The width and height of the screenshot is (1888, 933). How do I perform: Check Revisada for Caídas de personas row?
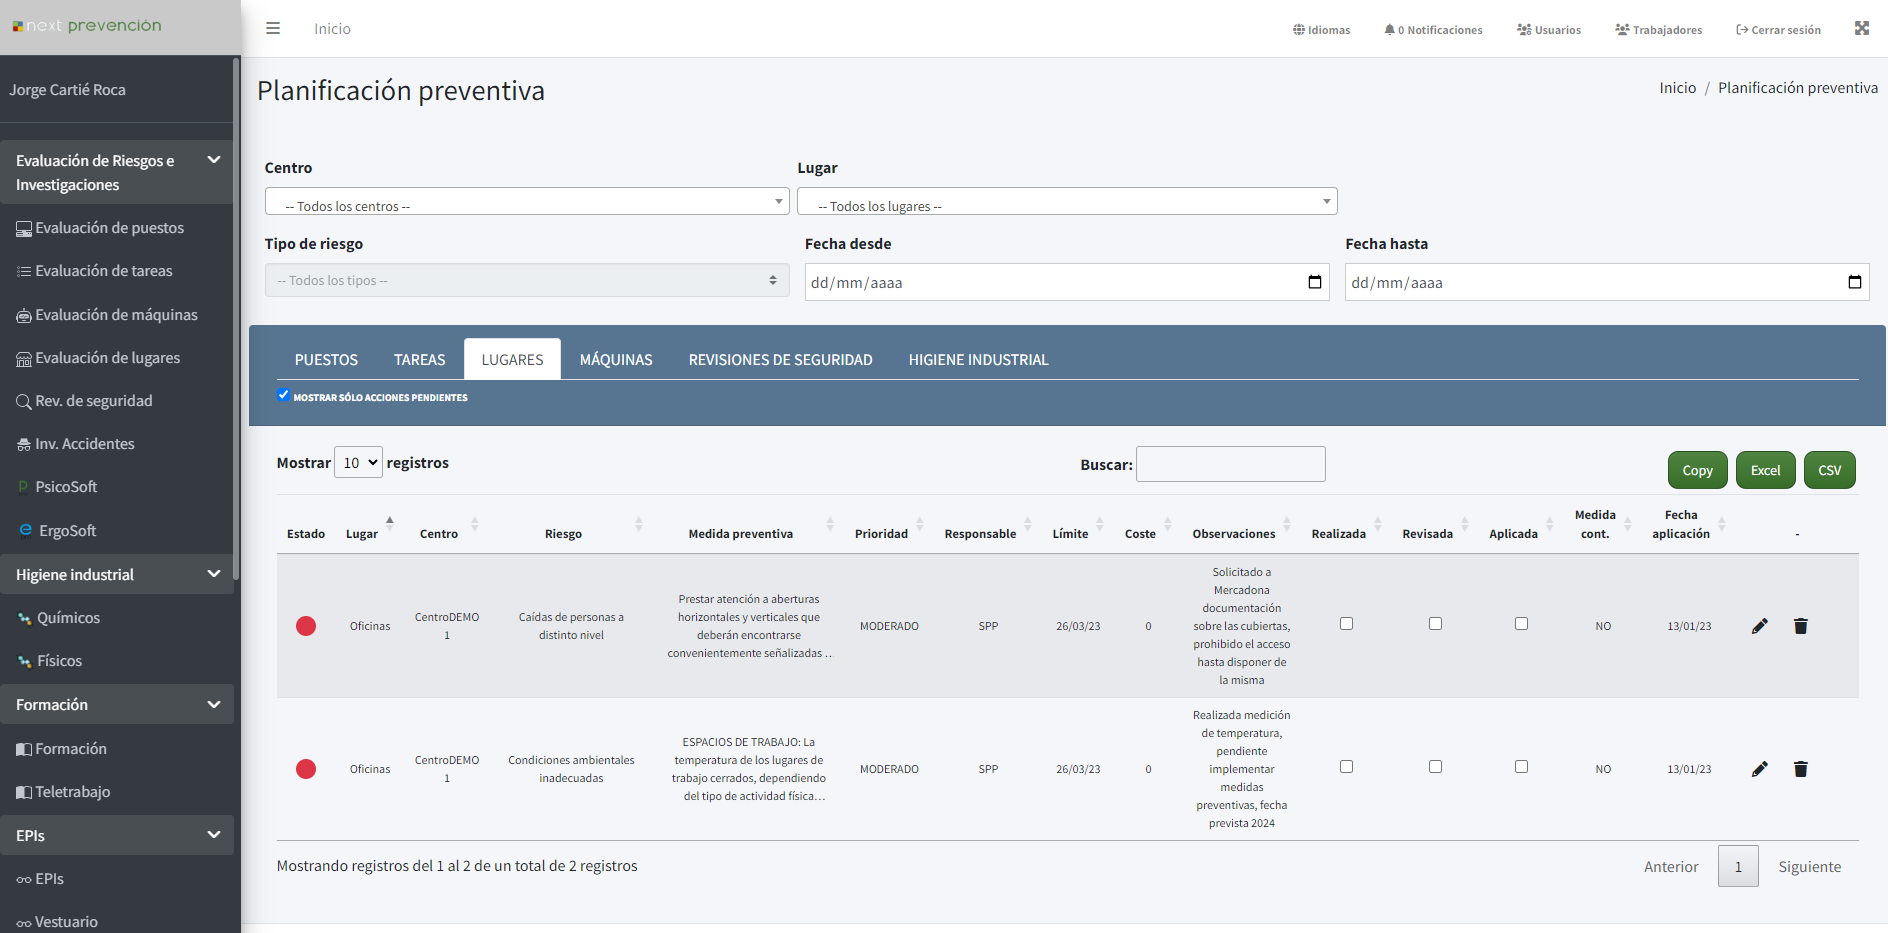pos(1435,624)
